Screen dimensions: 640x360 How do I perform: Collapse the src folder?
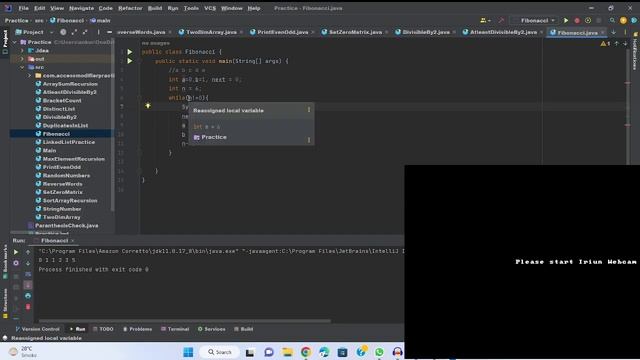[22, 67]
